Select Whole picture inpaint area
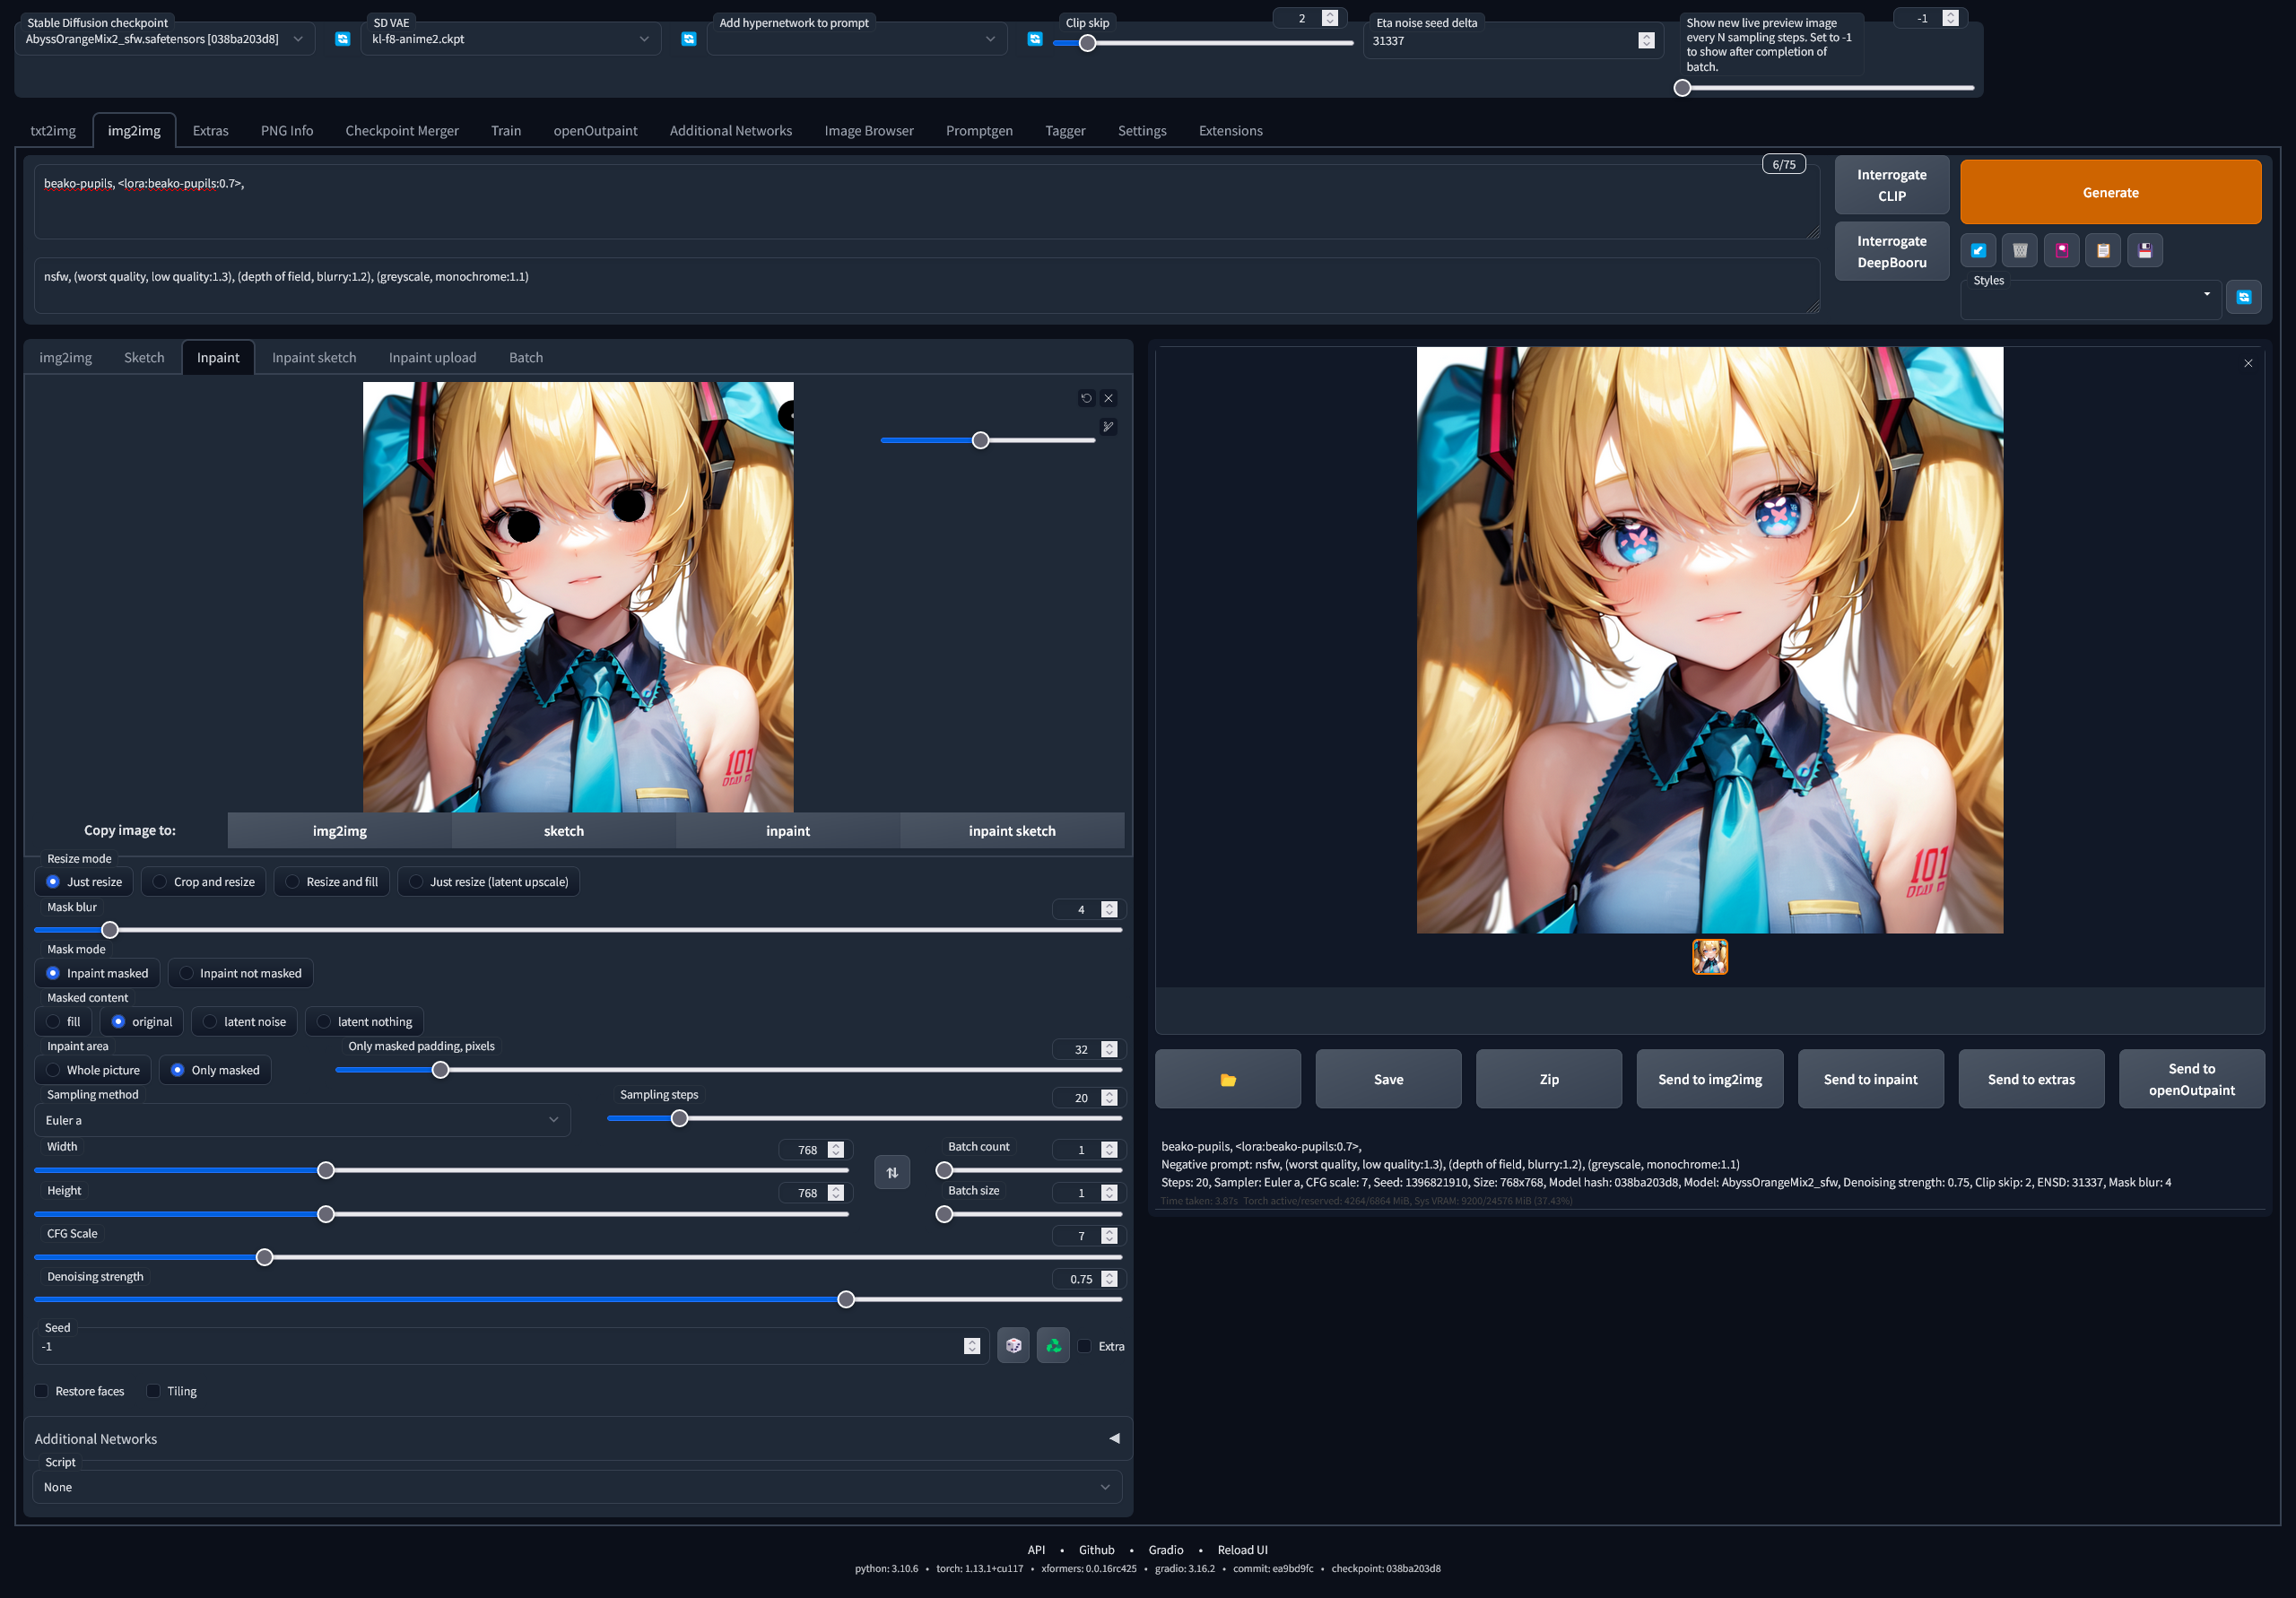 click(x=93, y=1070)
